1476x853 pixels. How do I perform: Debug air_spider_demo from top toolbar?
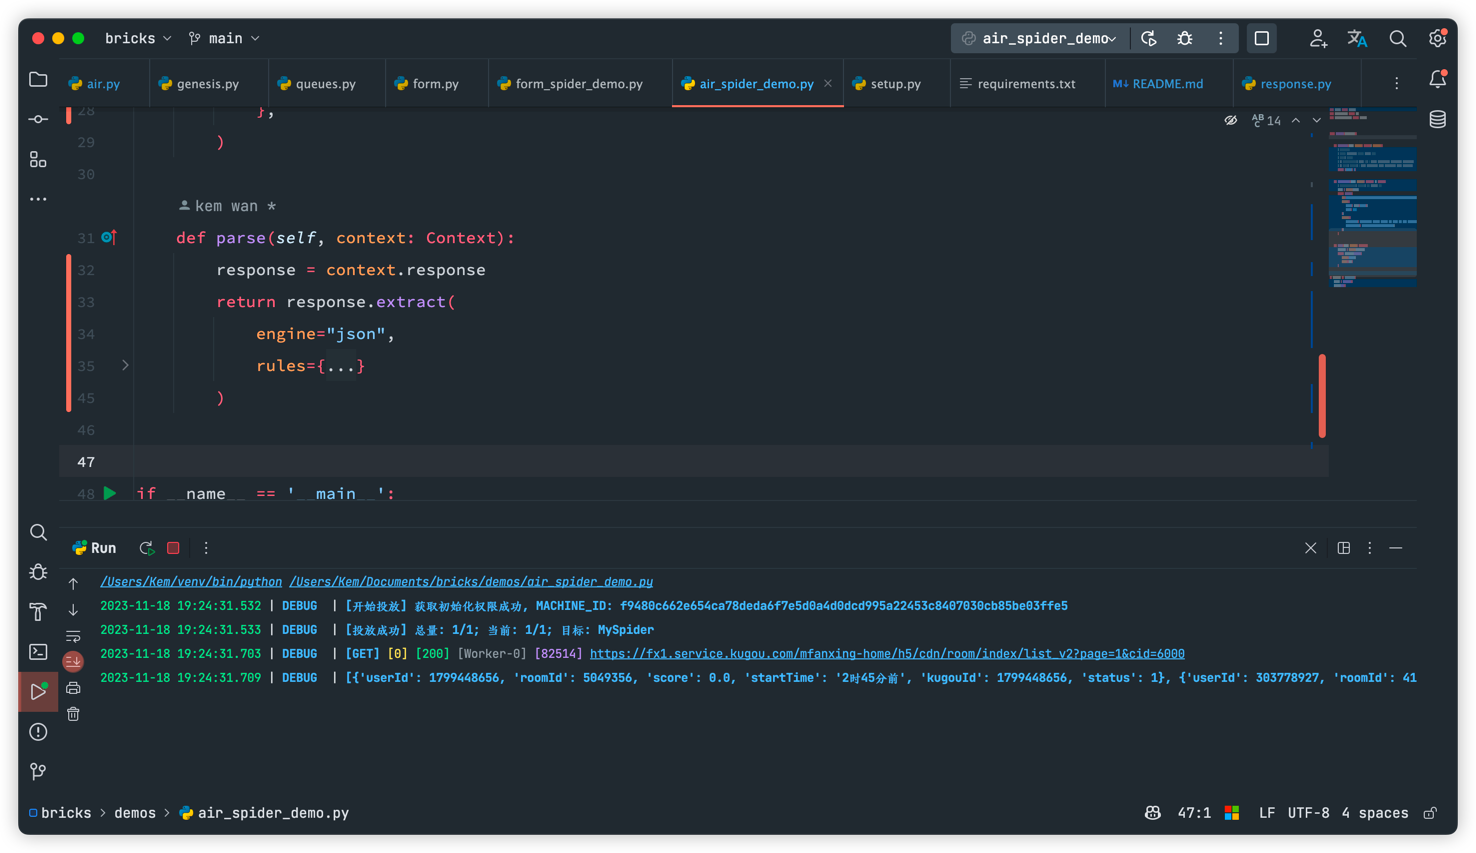(x=1185, y=38)
